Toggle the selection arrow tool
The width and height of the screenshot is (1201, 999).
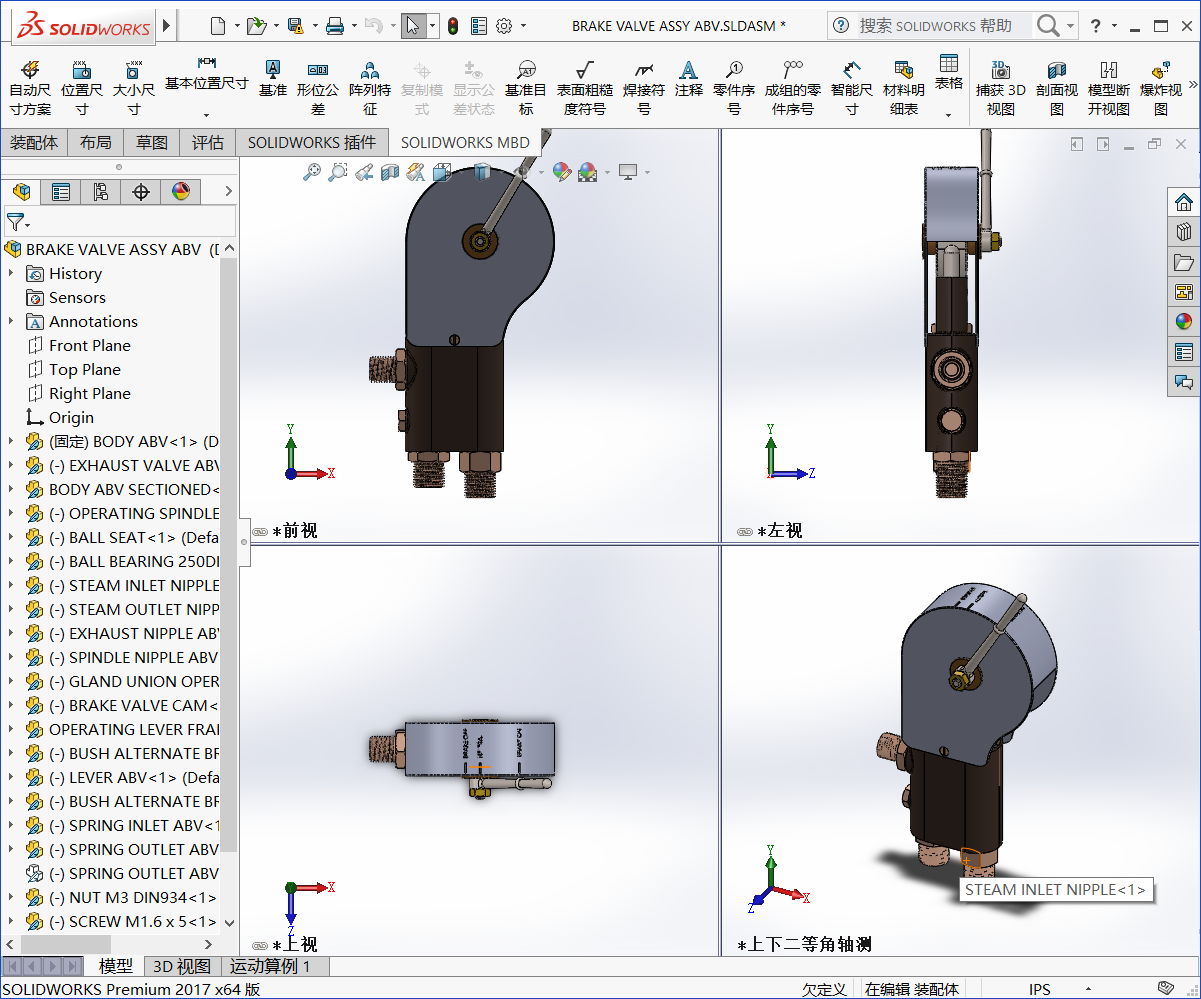click(413, 25)
